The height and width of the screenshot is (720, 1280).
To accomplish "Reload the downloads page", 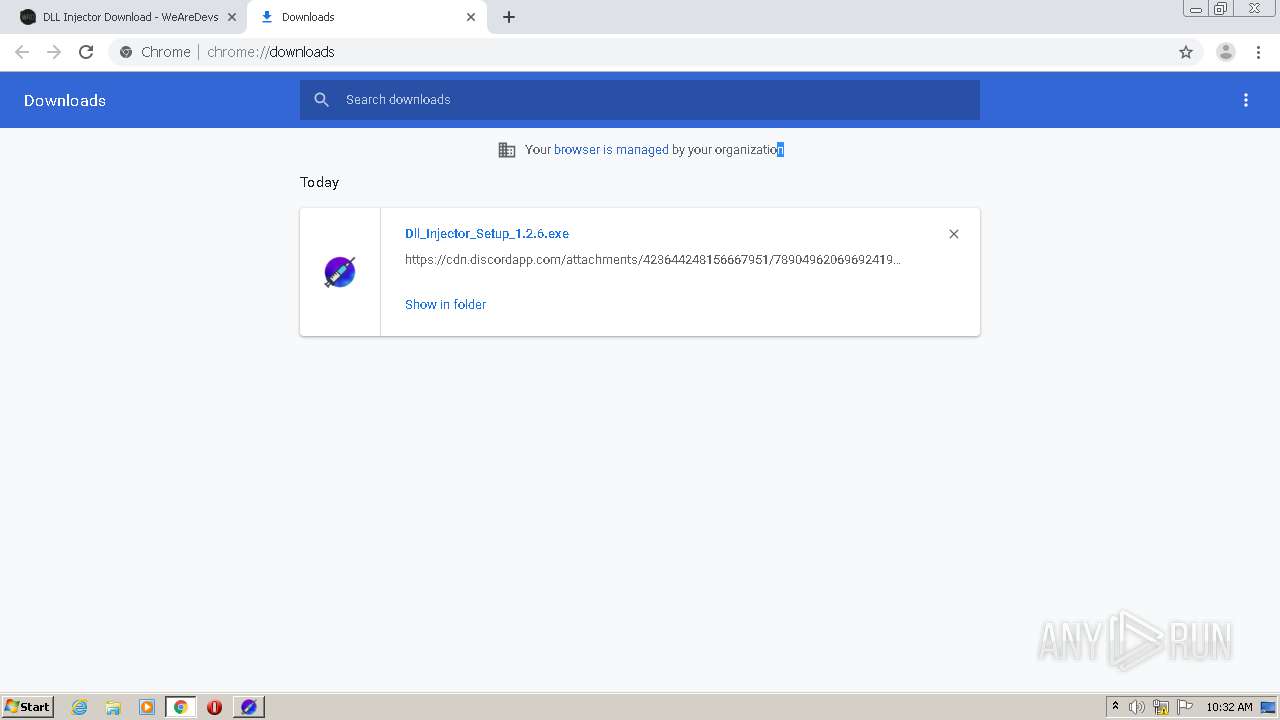I will (x=86, y=52).
